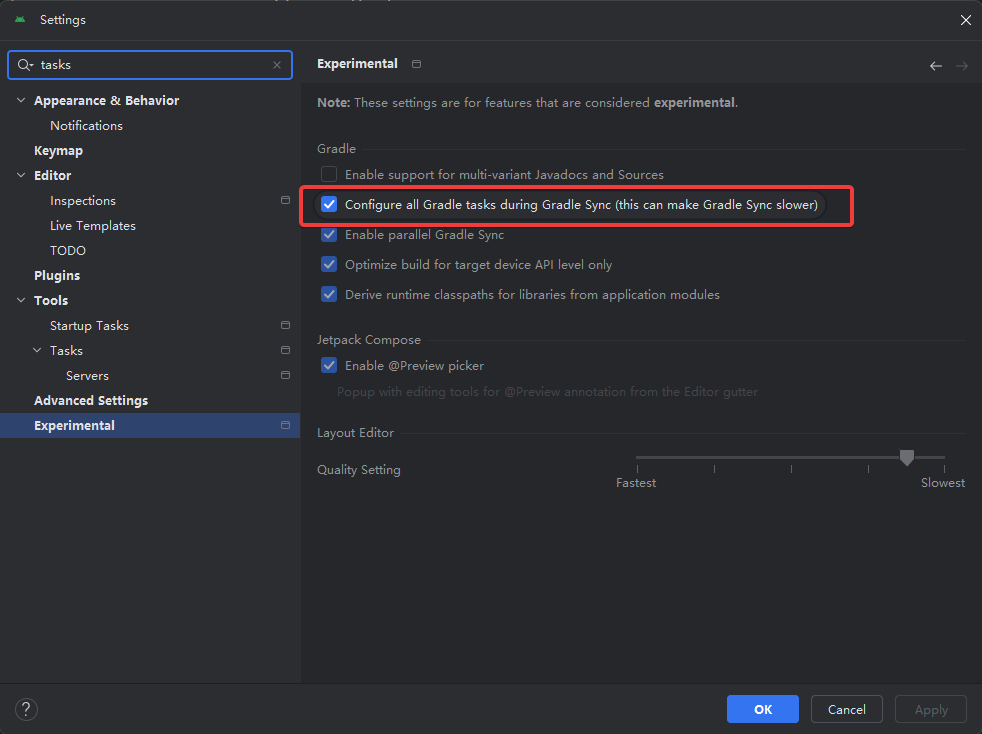Open Startup Tasks settings
This screenshot has width=982, height=734.
tap(89, 326)
